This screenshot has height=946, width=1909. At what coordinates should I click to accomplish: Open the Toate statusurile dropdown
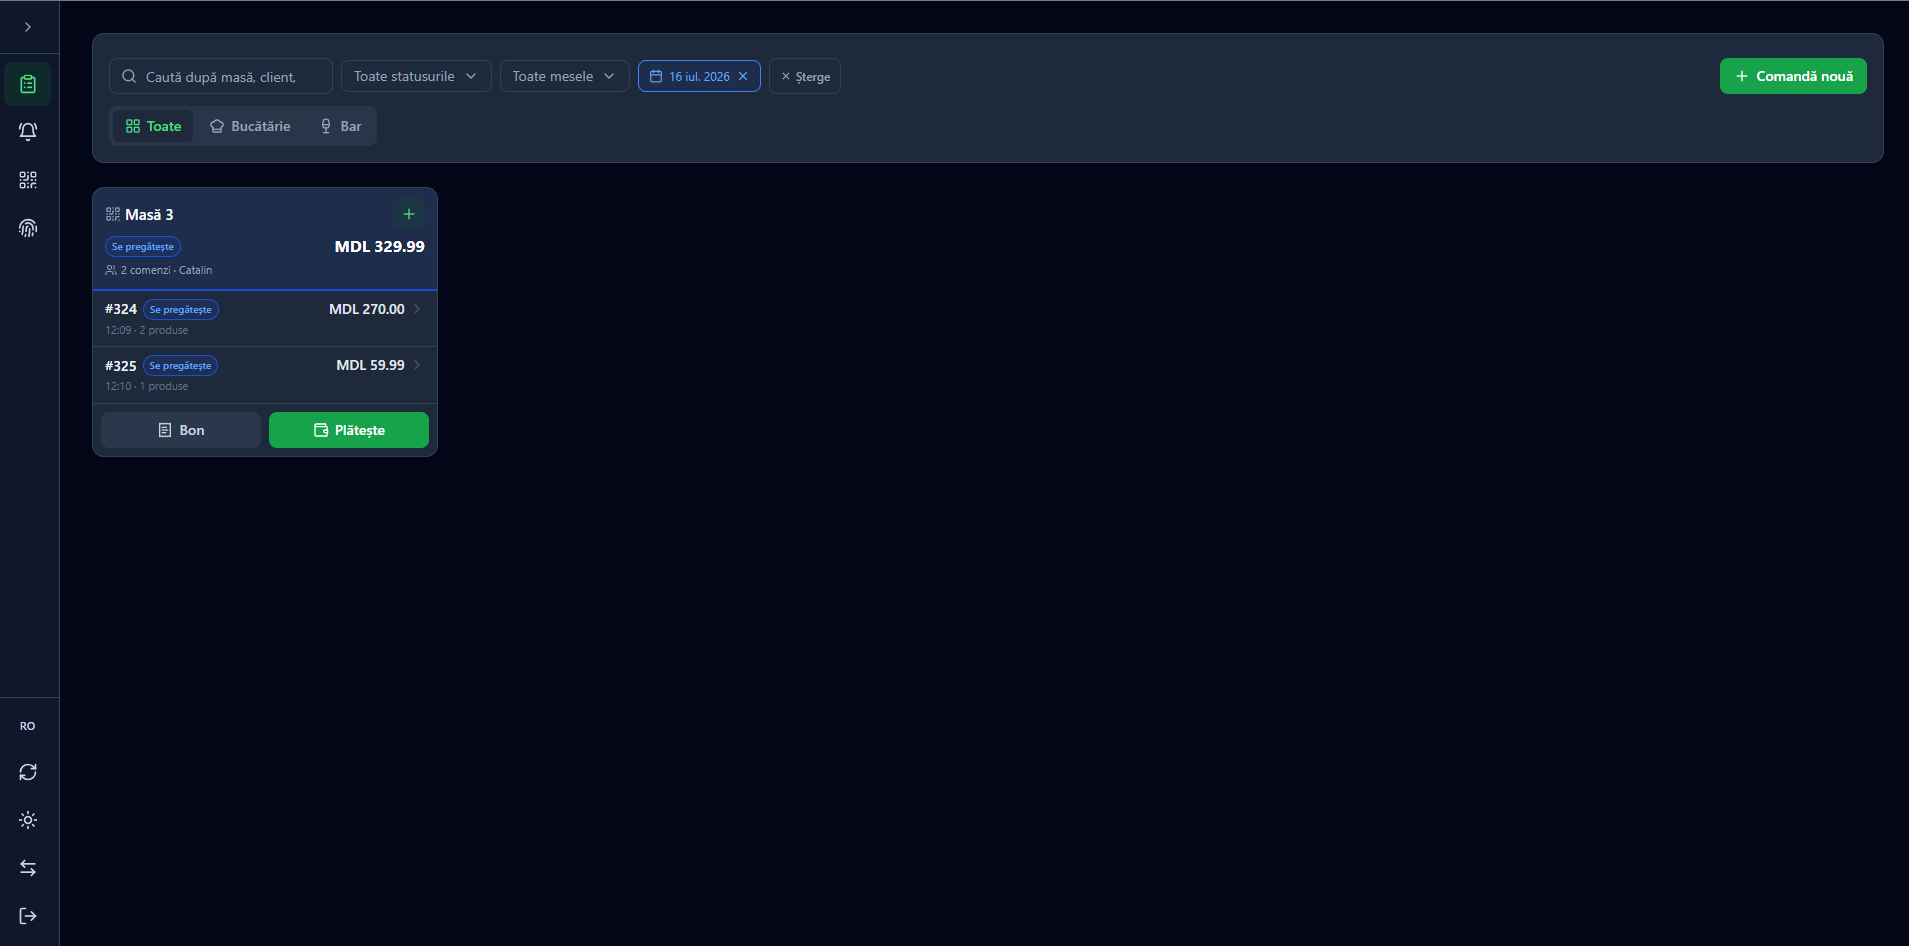pos(416,76)
